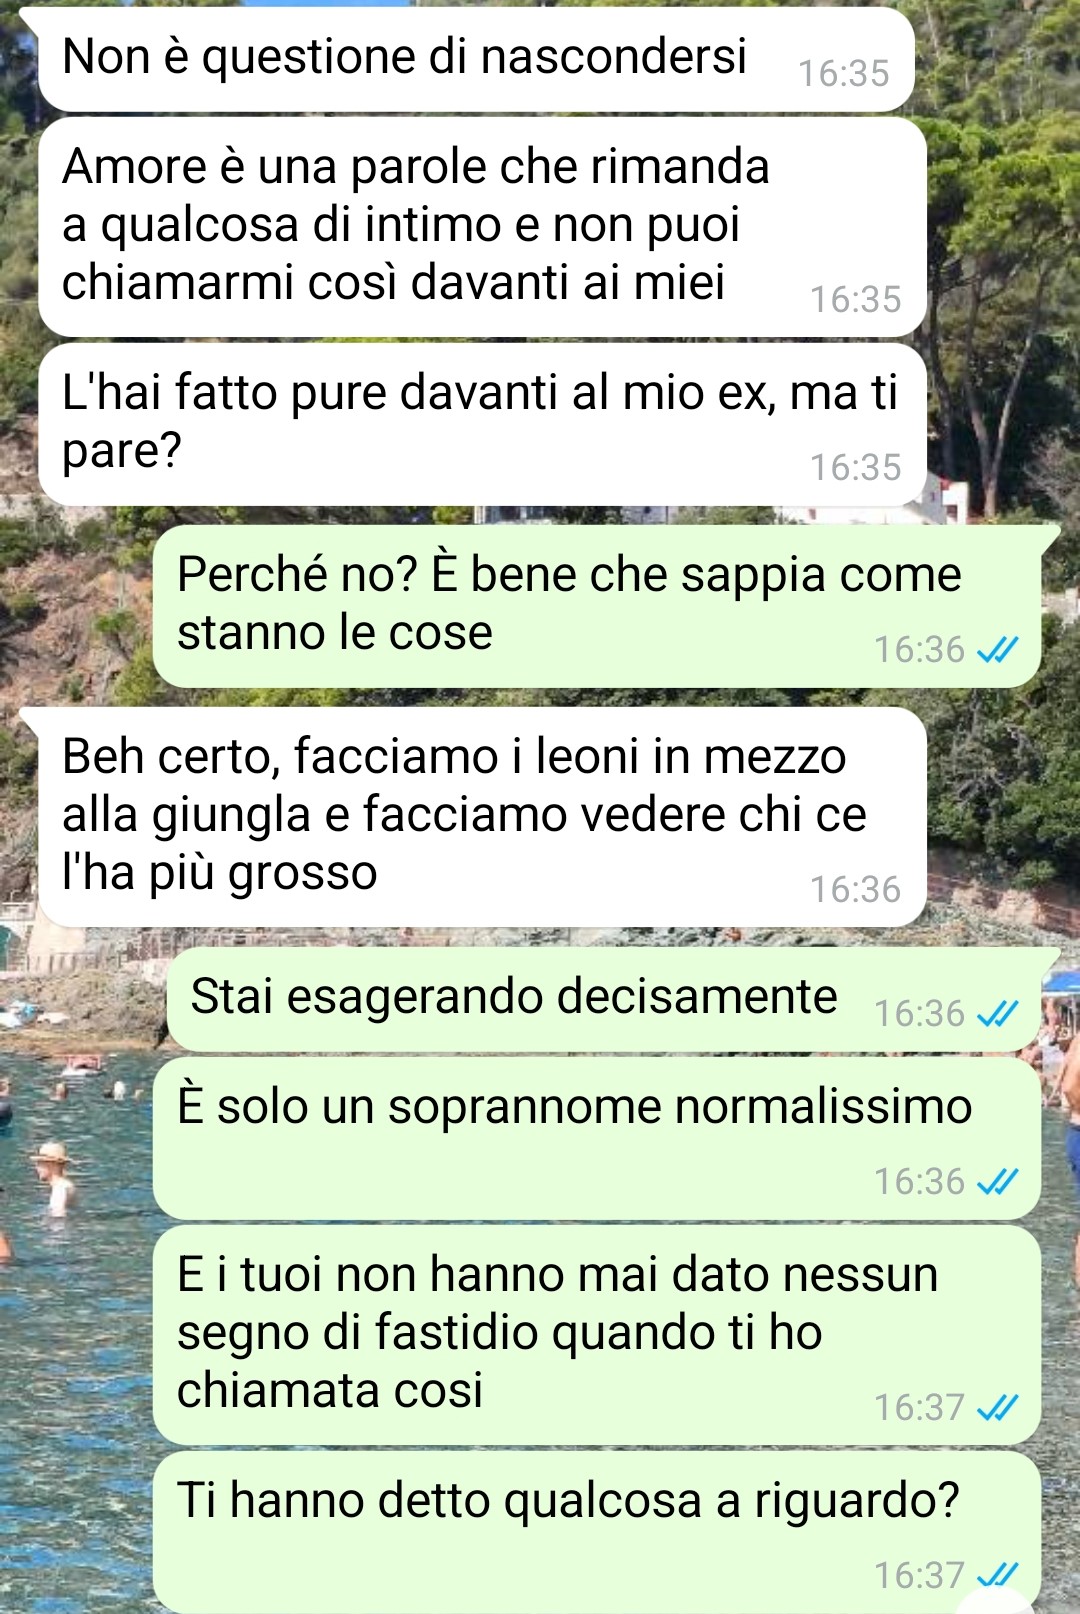Select the 'Perché no? È bene che sappia' reply
1080x1614 pixels.
point(597,606)
